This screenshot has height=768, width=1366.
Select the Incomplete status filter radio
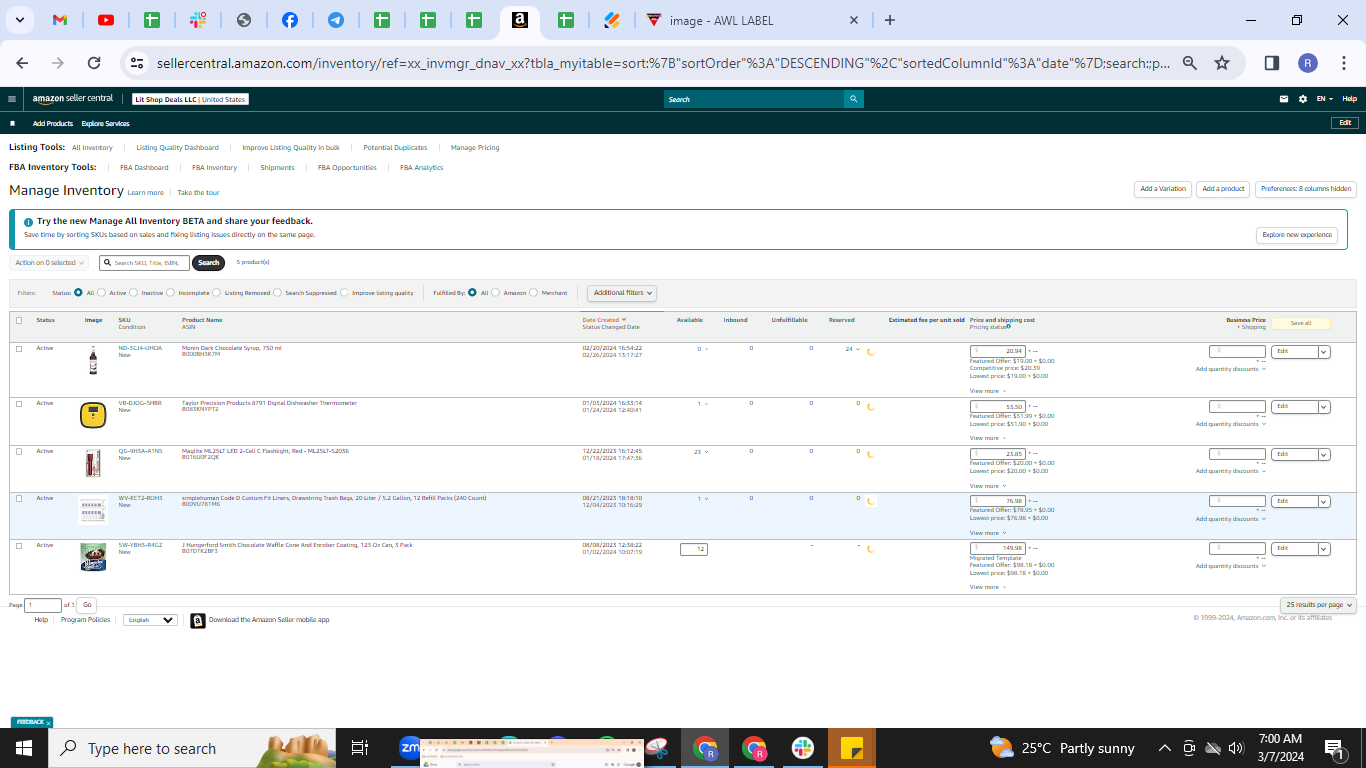point(171,293)
